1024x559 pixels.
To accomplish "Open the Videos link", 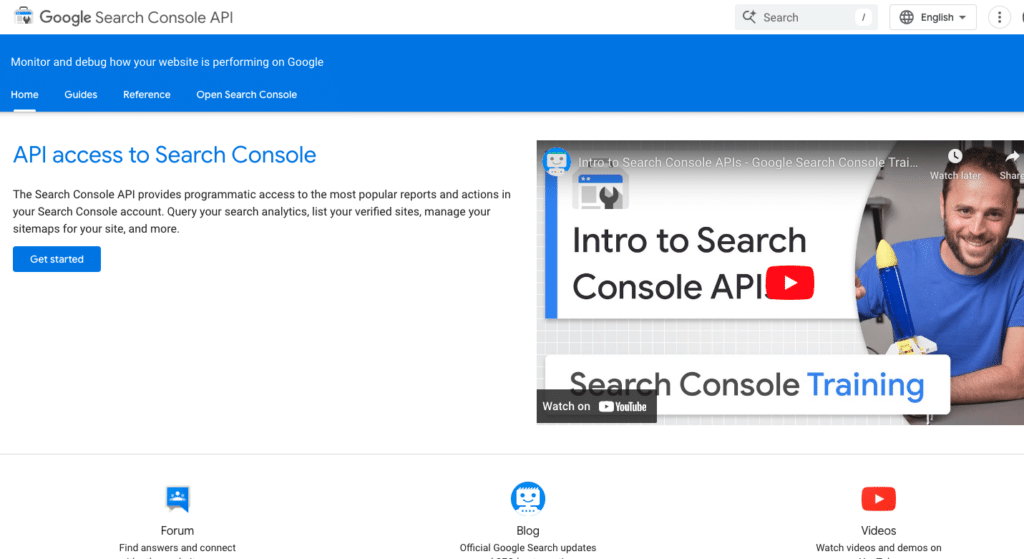I will [878, 530].
